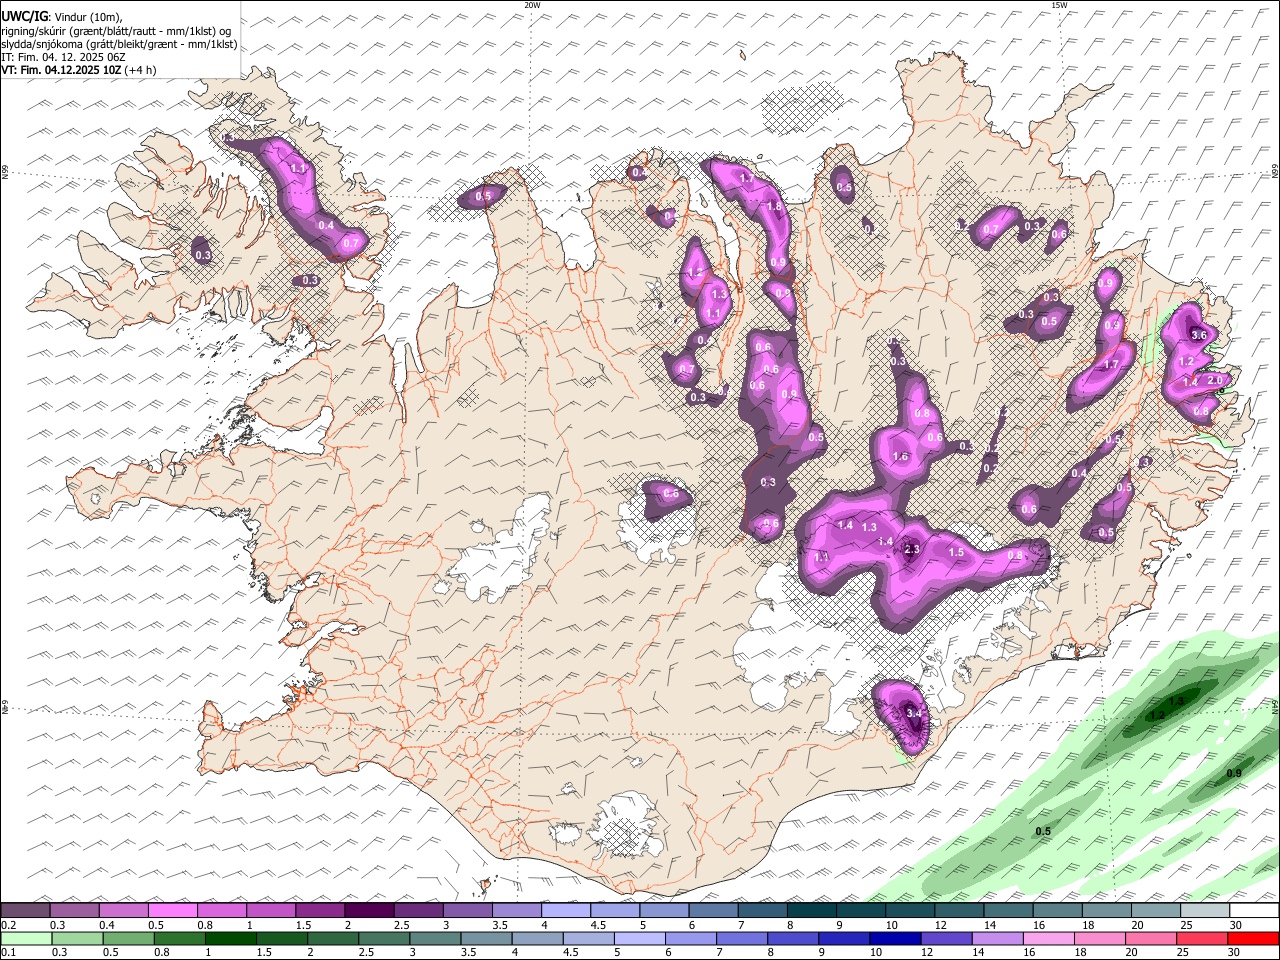
Task: Lower legend: pick the 0.3–0.5 light green swatch
Action: [77, 938]
